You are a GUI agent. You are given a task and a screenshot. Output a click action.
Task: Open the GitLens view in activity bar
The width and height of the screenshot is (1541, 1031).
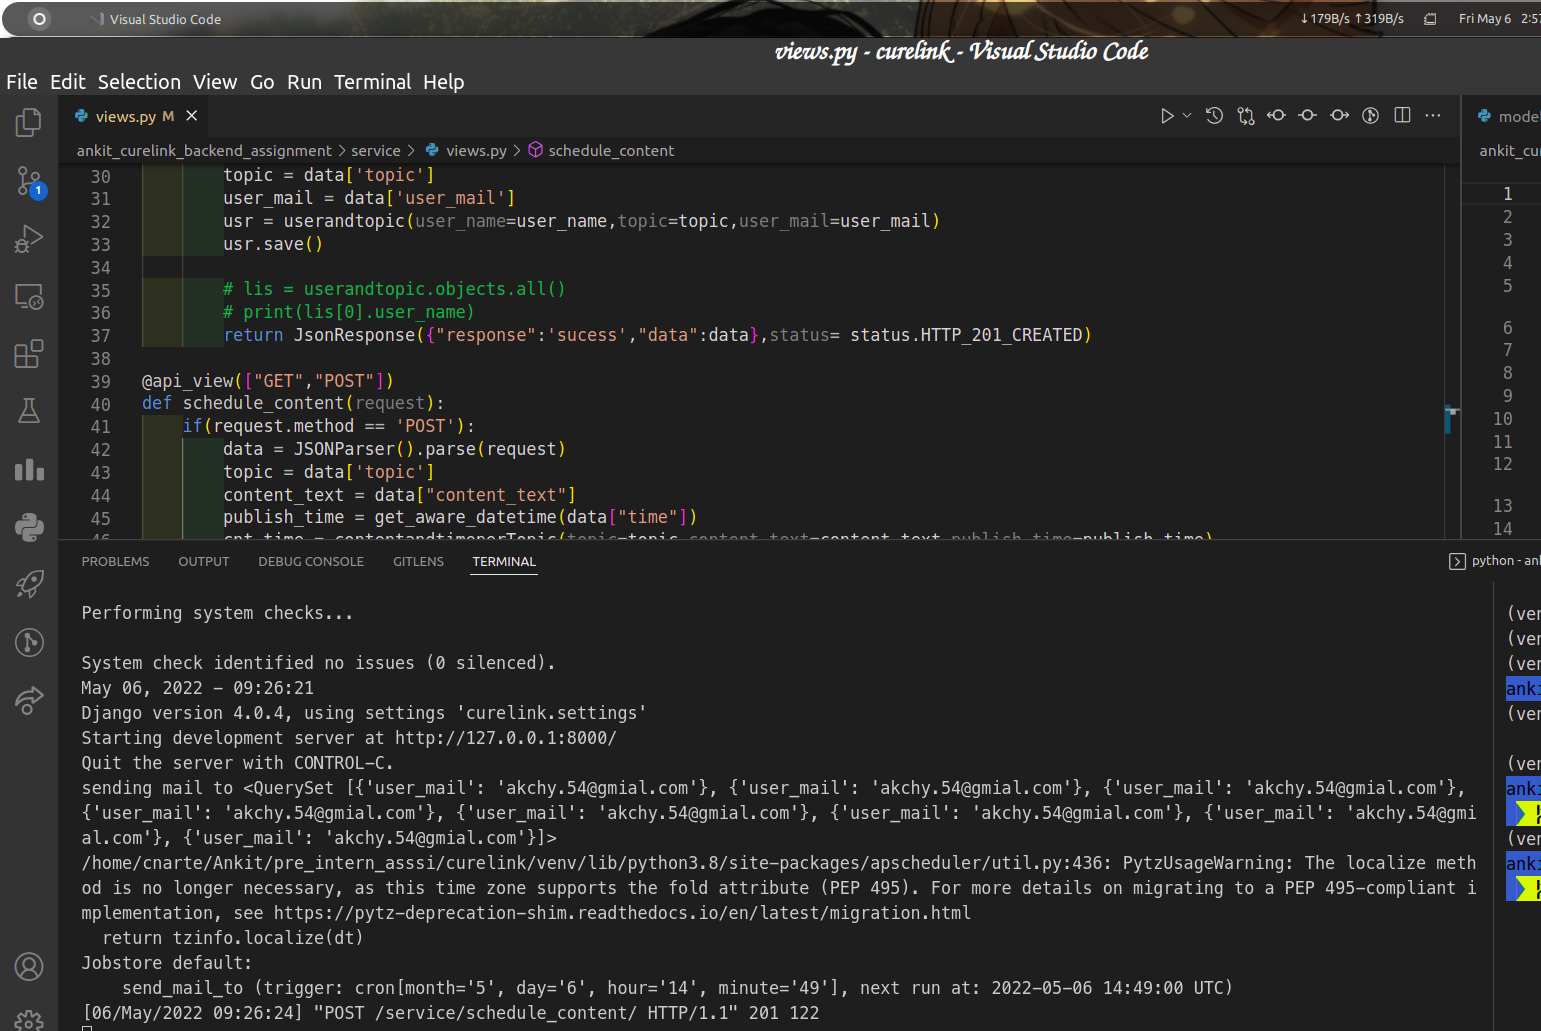click(29, 642)
